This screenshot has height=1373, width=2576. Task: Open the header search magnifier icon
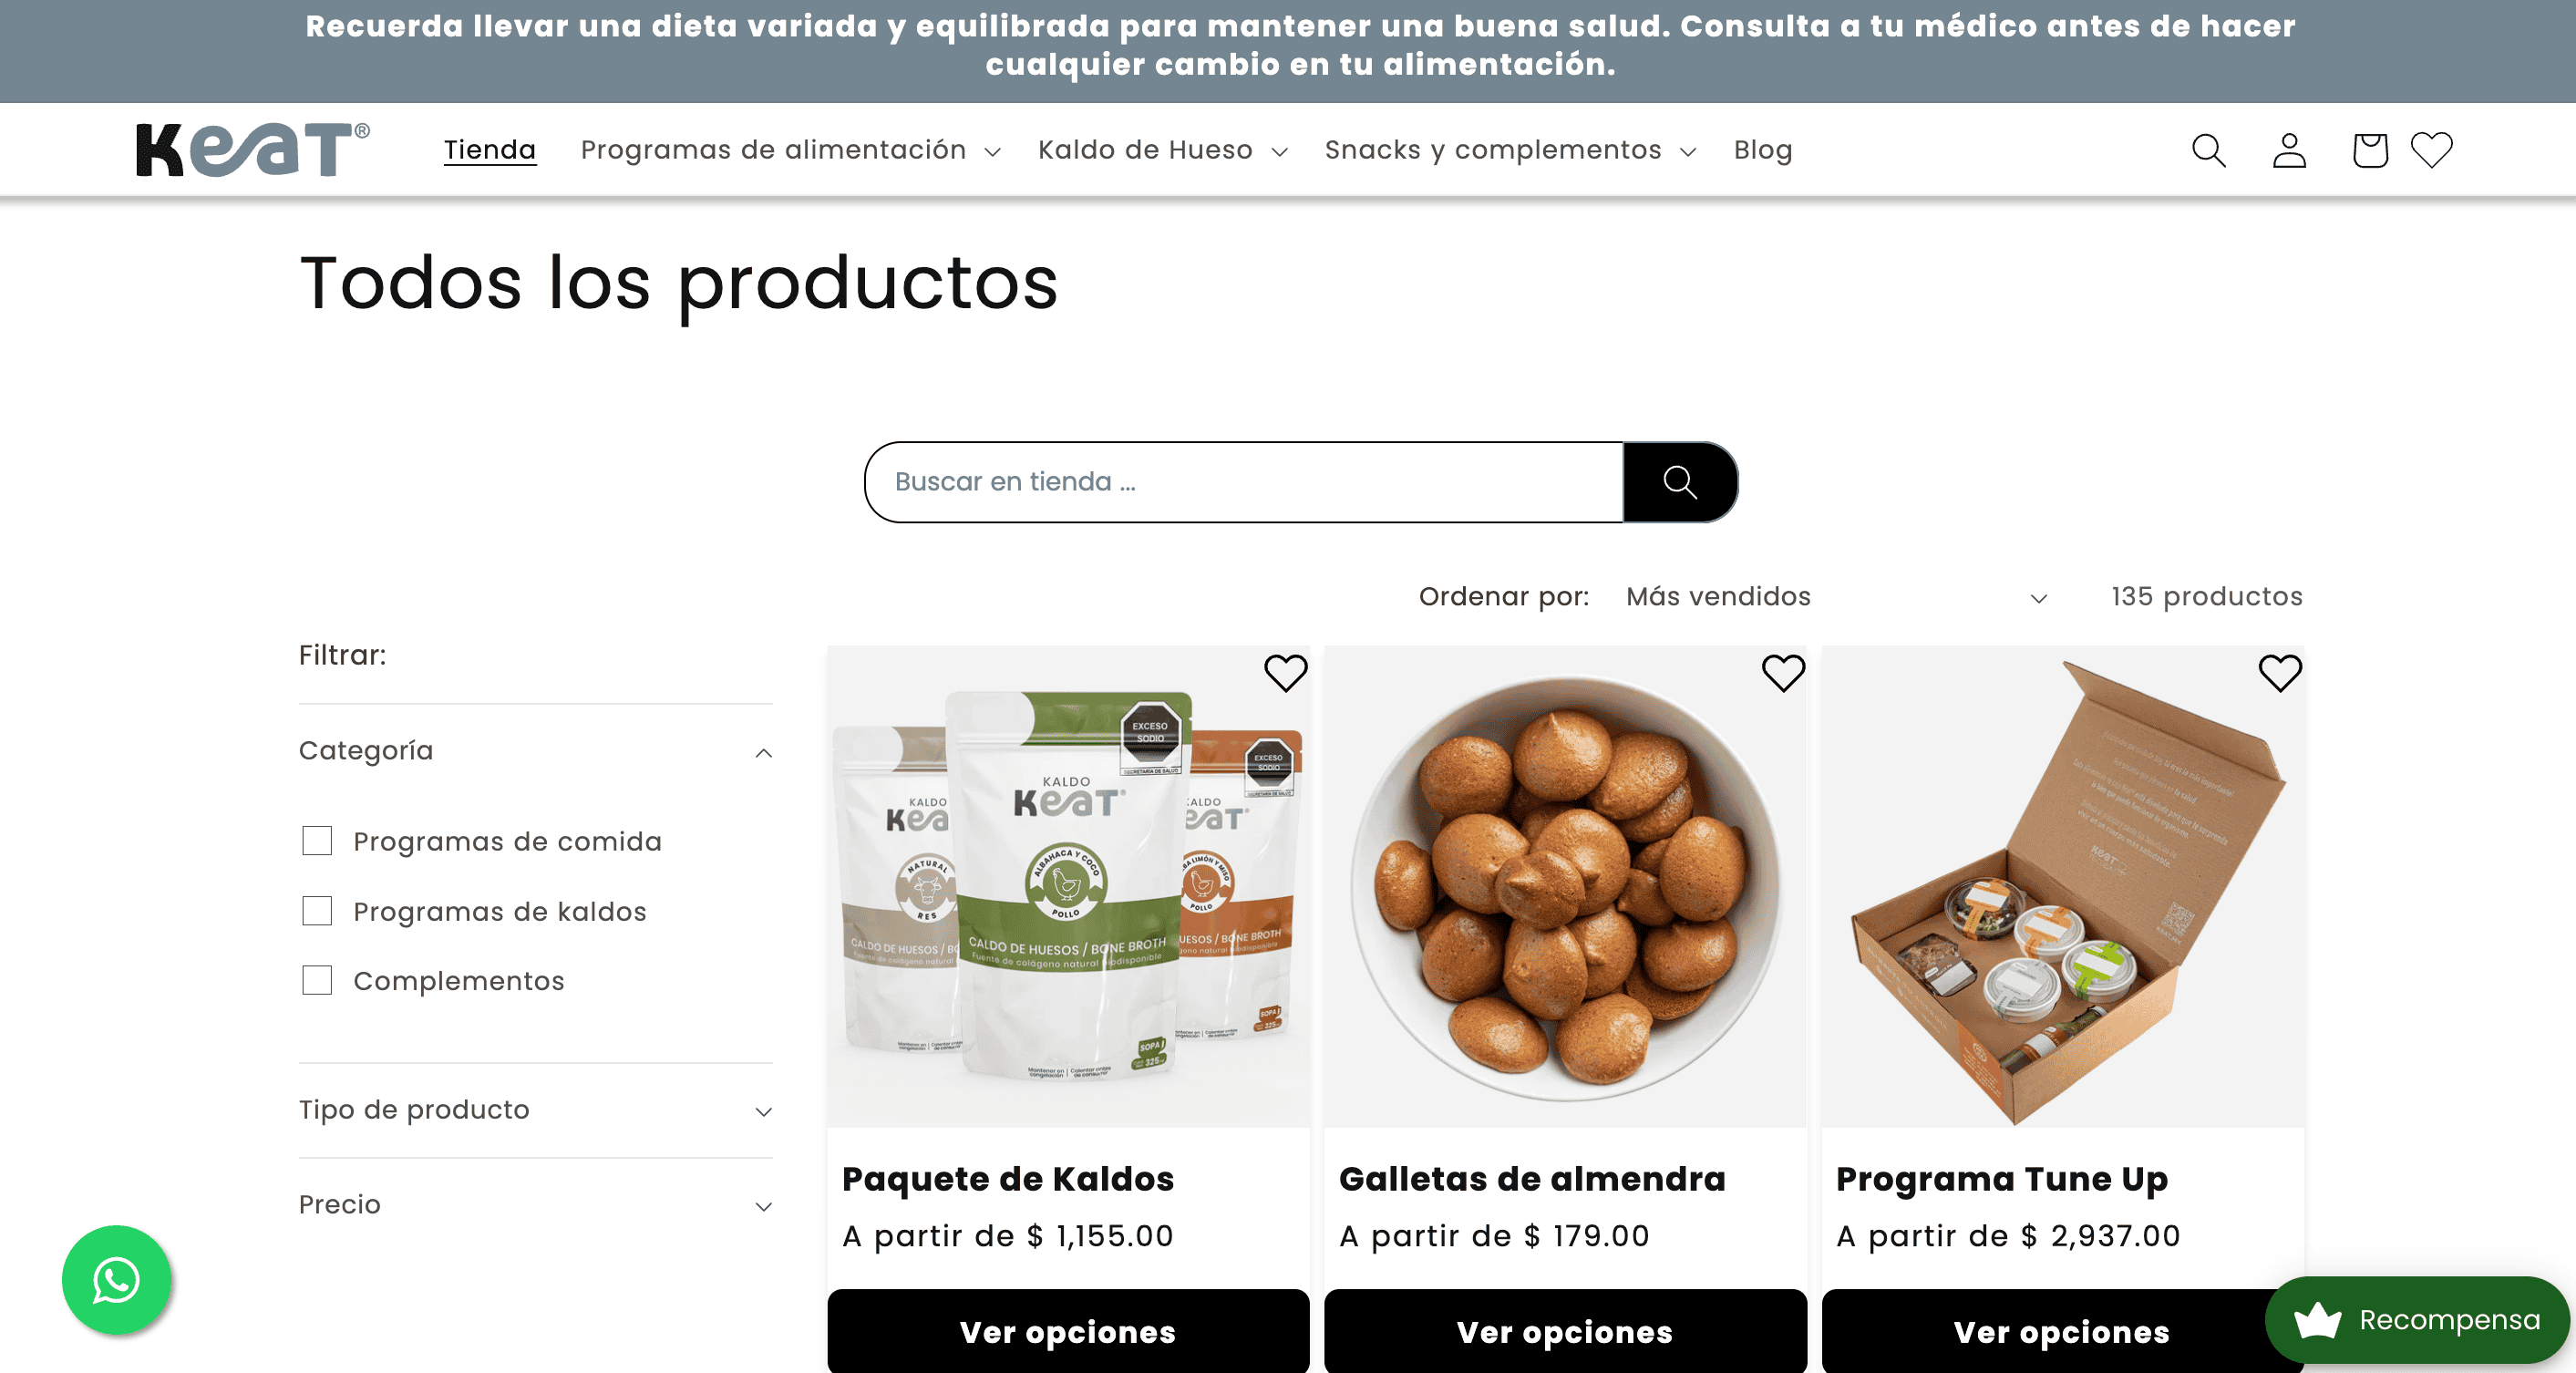tap(2208, 150)
